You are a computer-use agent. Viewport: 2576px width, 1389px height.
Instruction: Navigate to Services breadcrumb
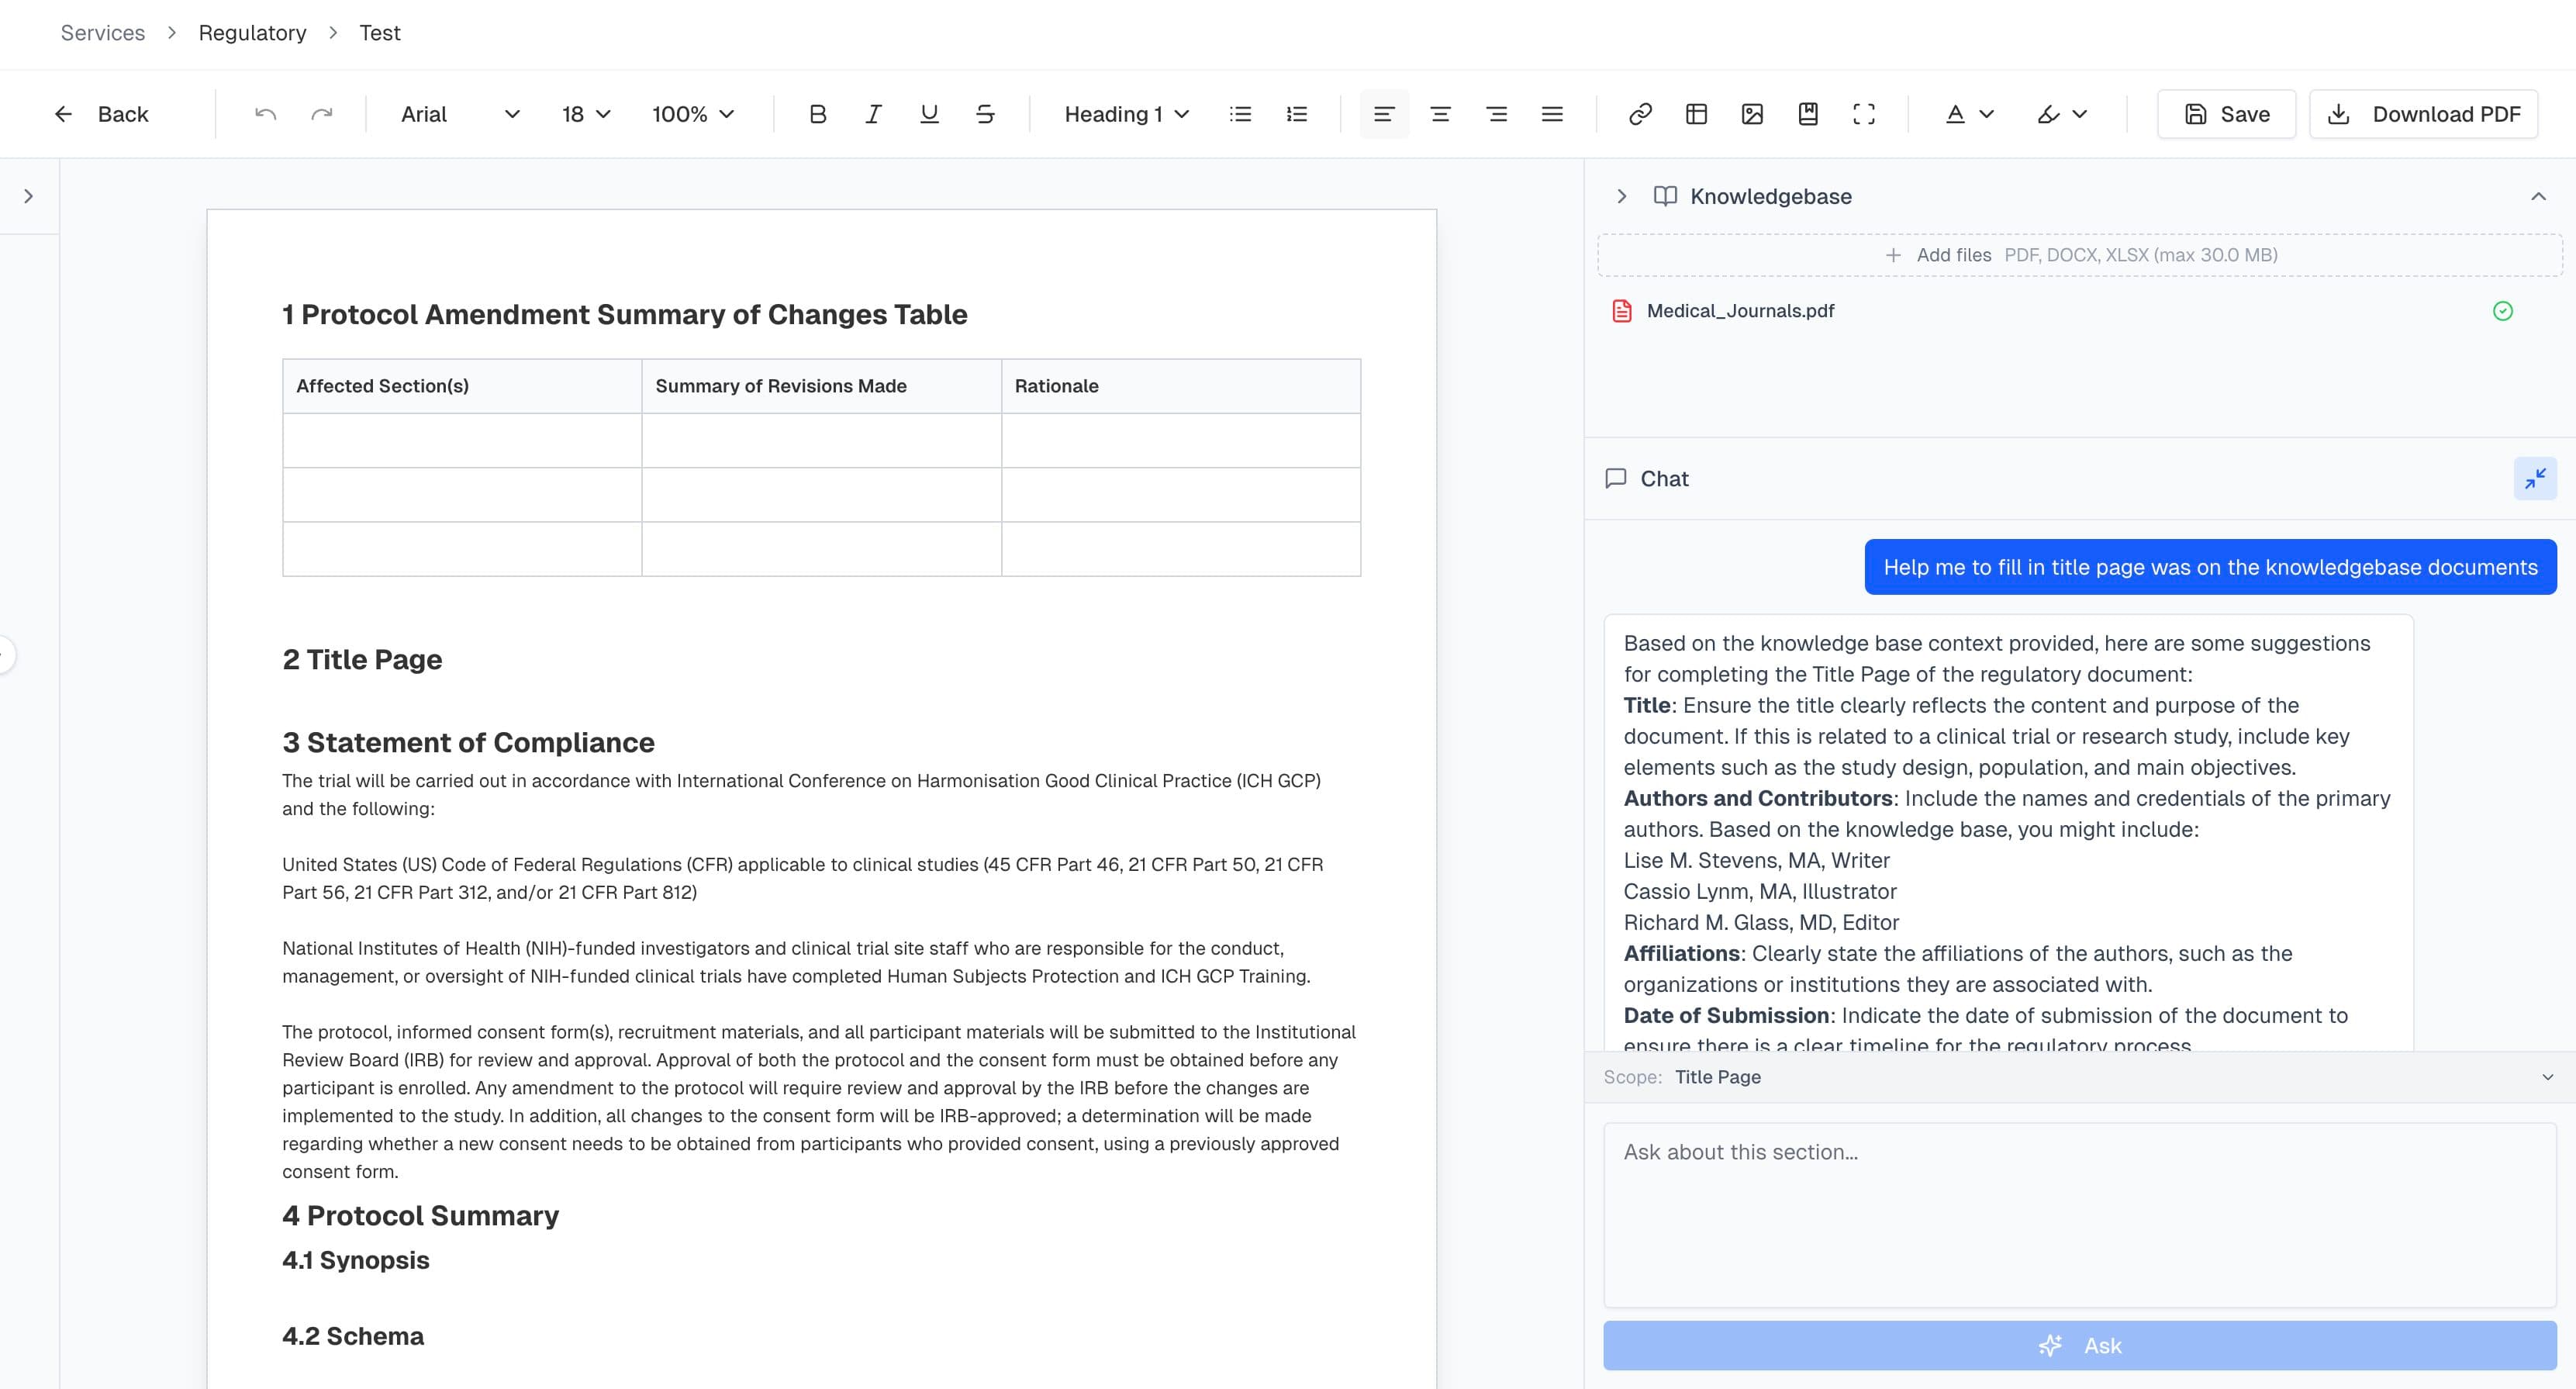click(102, 32)
